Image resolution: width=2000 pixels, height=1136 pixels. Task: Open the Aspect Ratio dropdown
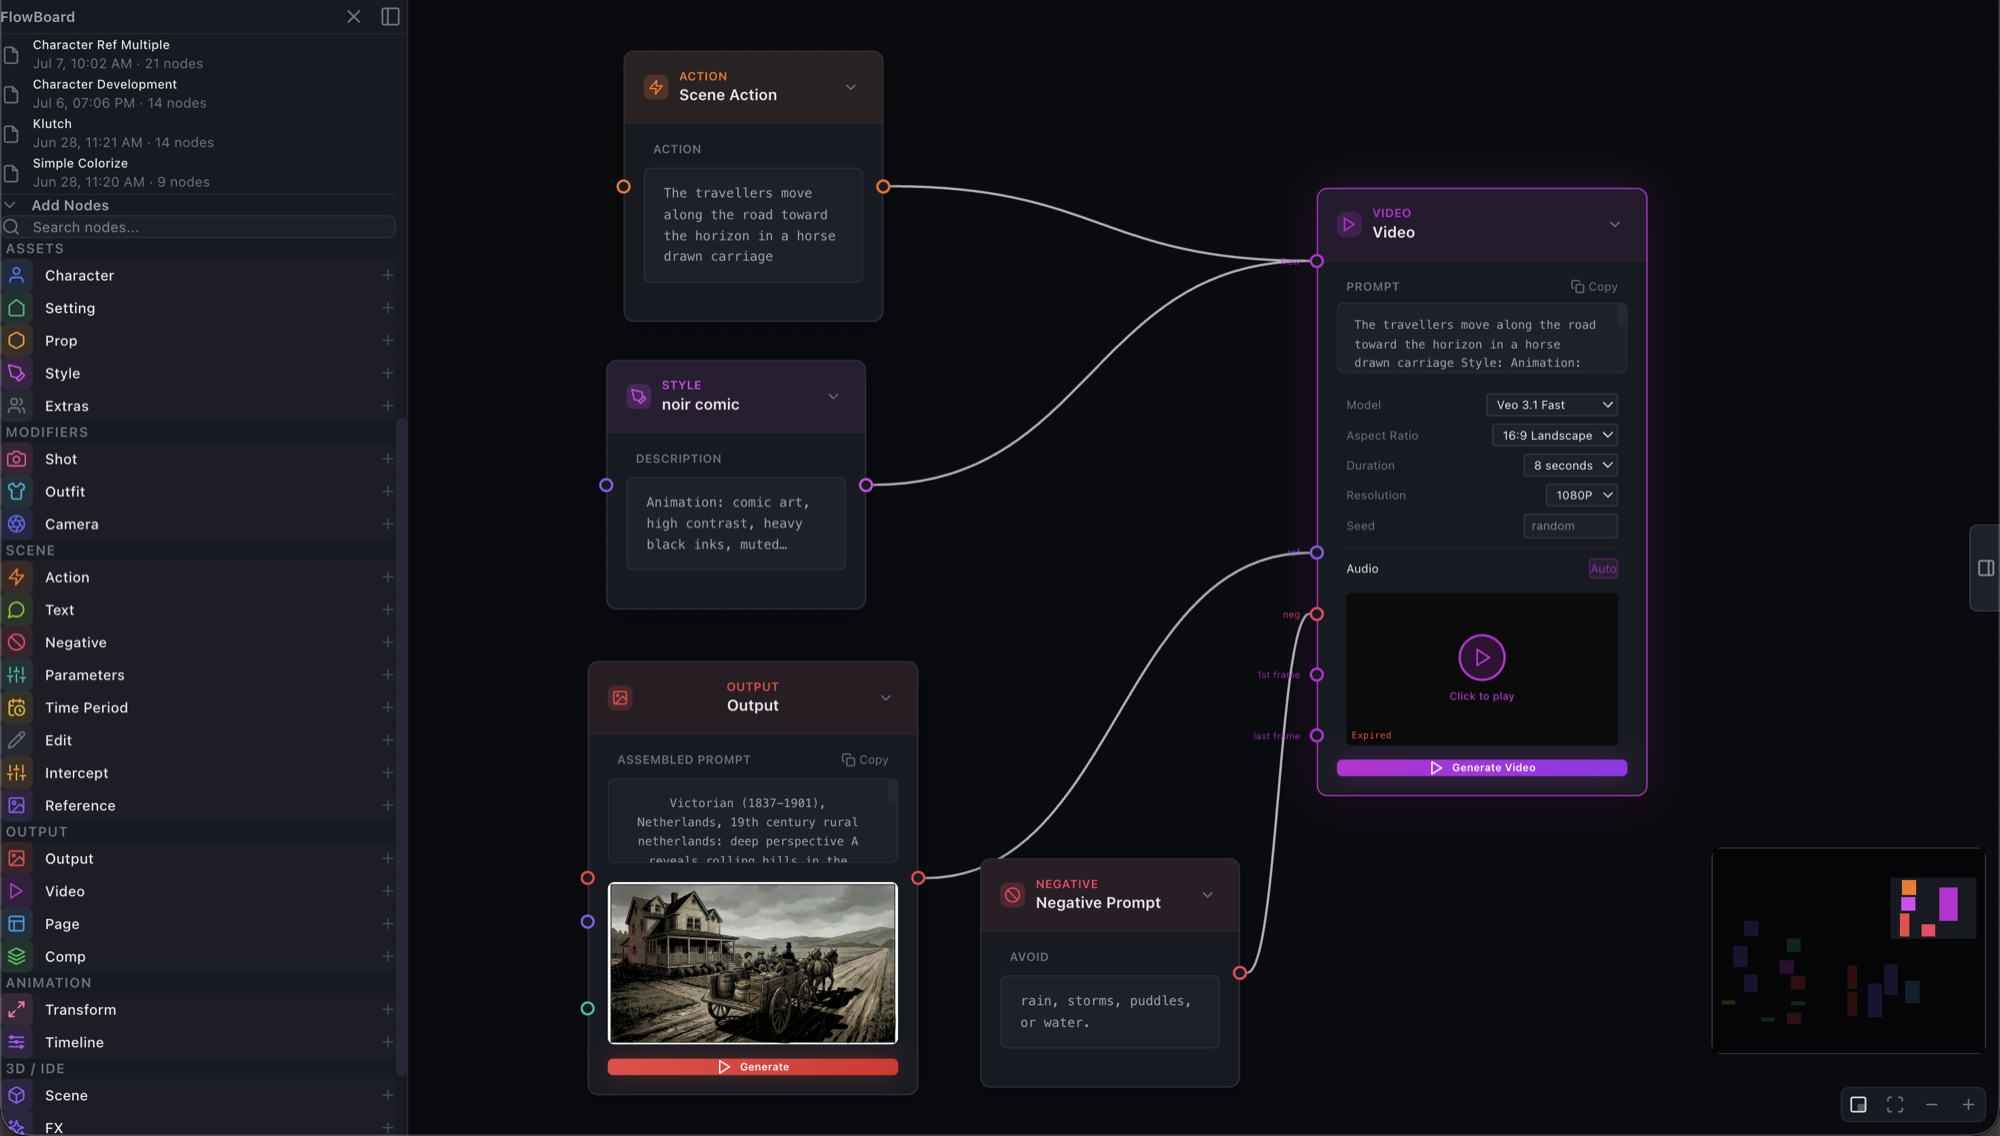[x=1555, y=435]
